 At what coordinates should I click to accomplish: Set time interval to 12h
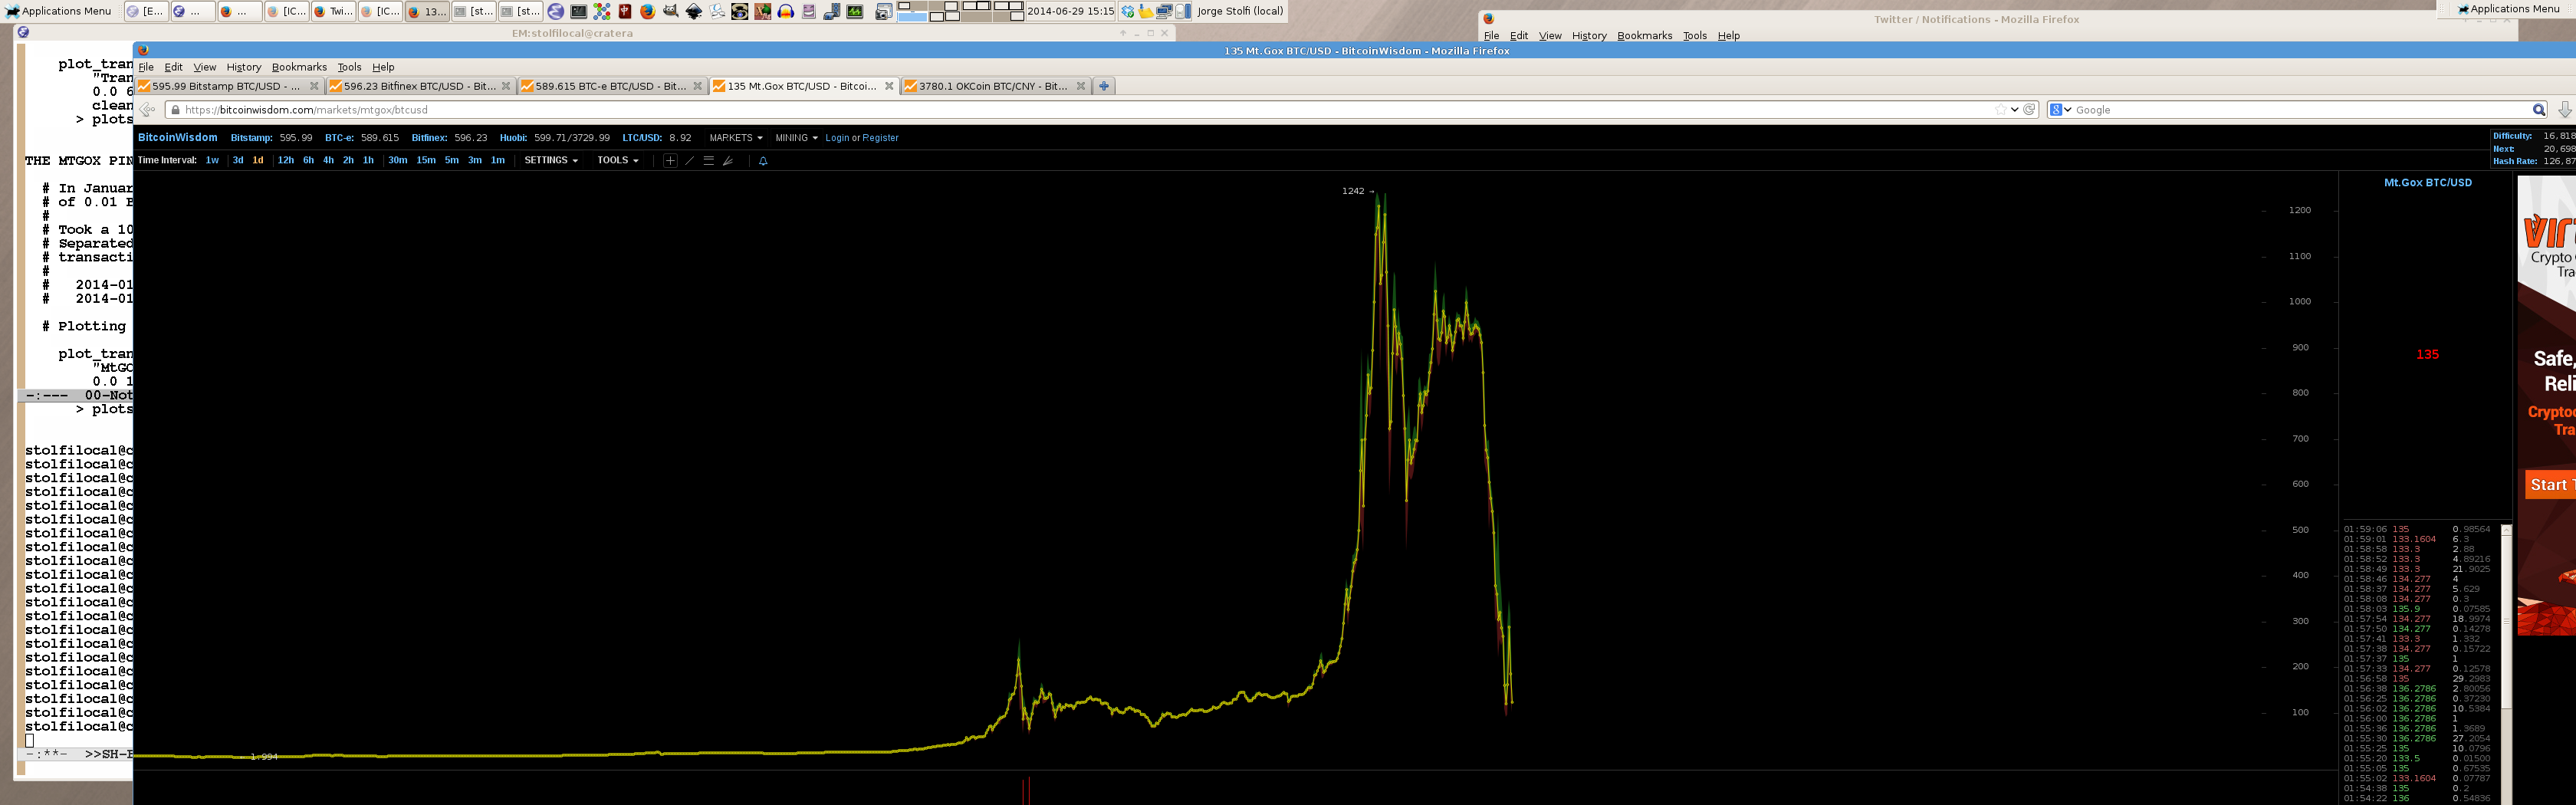point(286,160)
